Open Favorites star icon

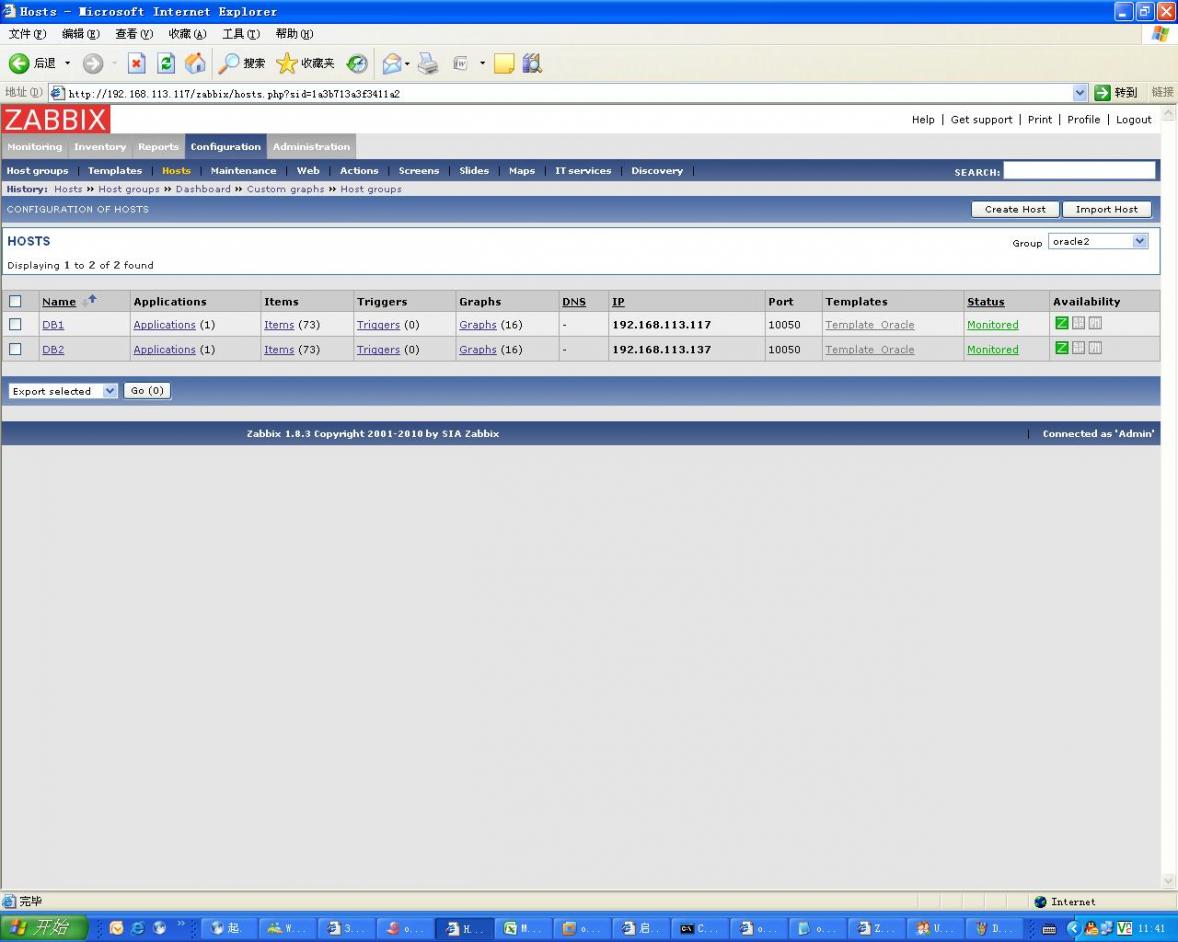(x=286, y=63)
